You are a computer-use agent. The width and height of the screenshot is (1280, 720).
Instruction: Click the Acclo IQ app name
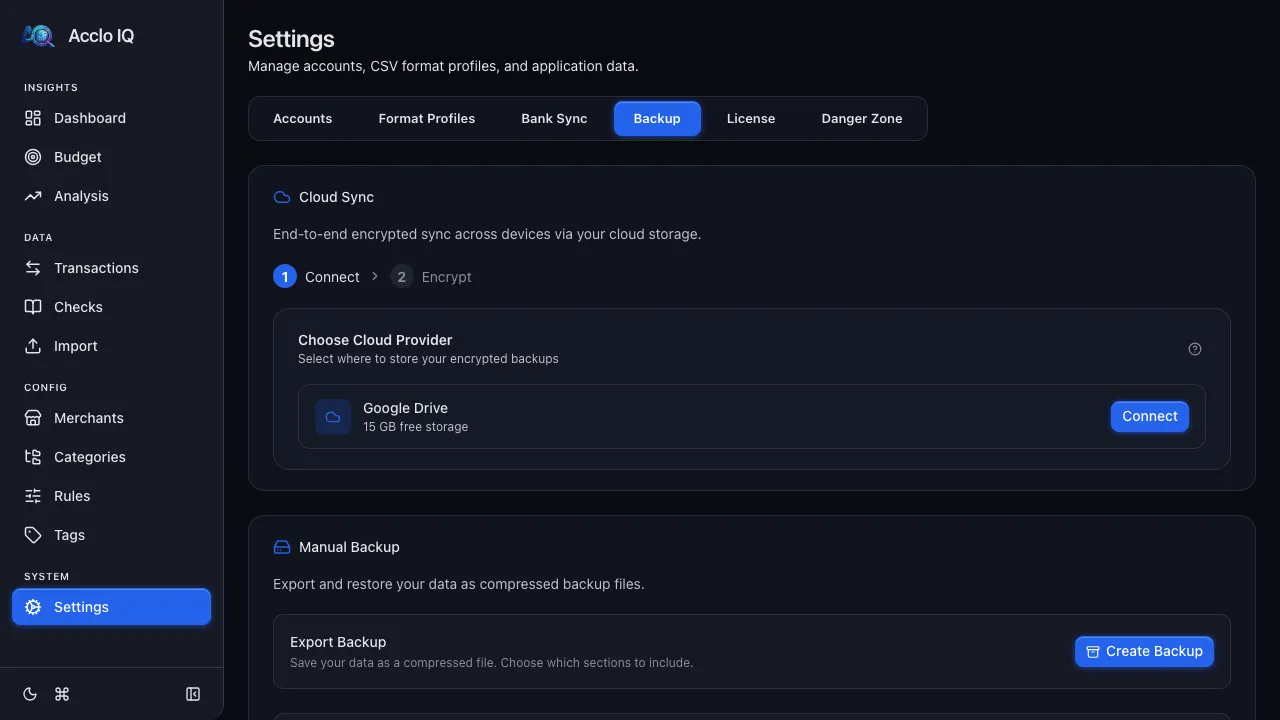click(x=101, y=36)
